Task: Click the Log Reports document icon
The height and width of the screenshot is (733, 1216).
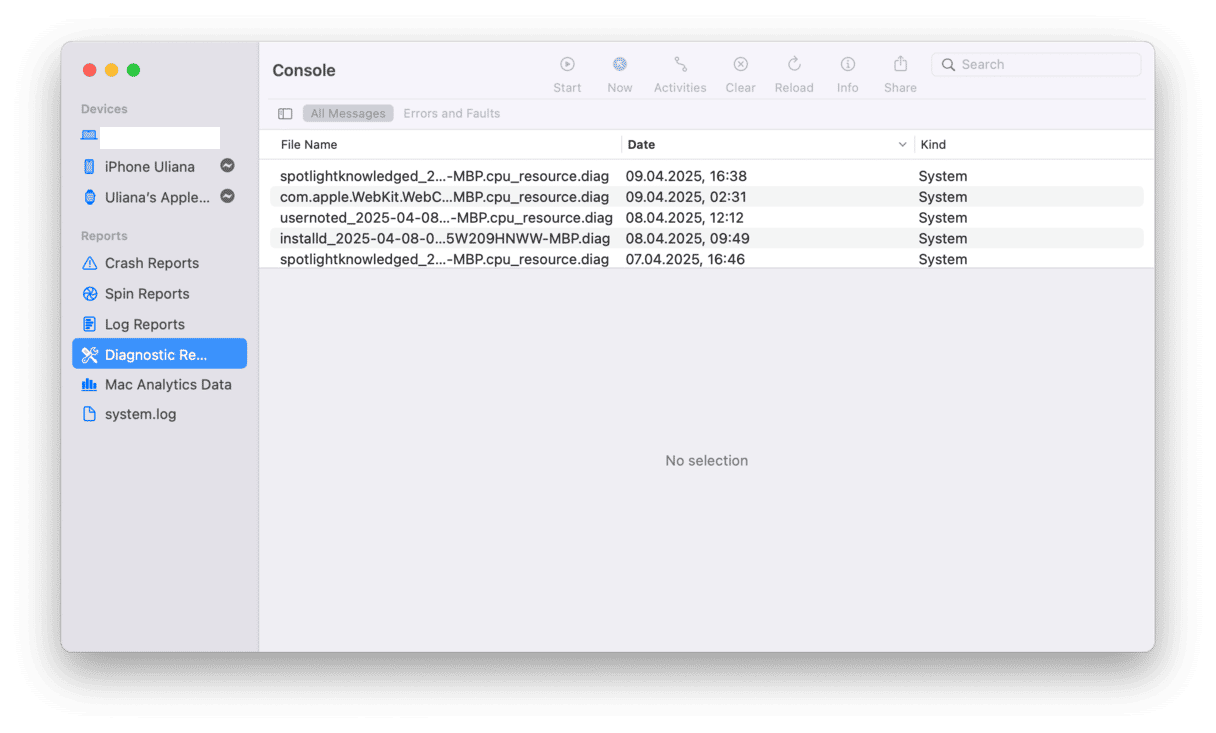Action: (x=89, y=324)
